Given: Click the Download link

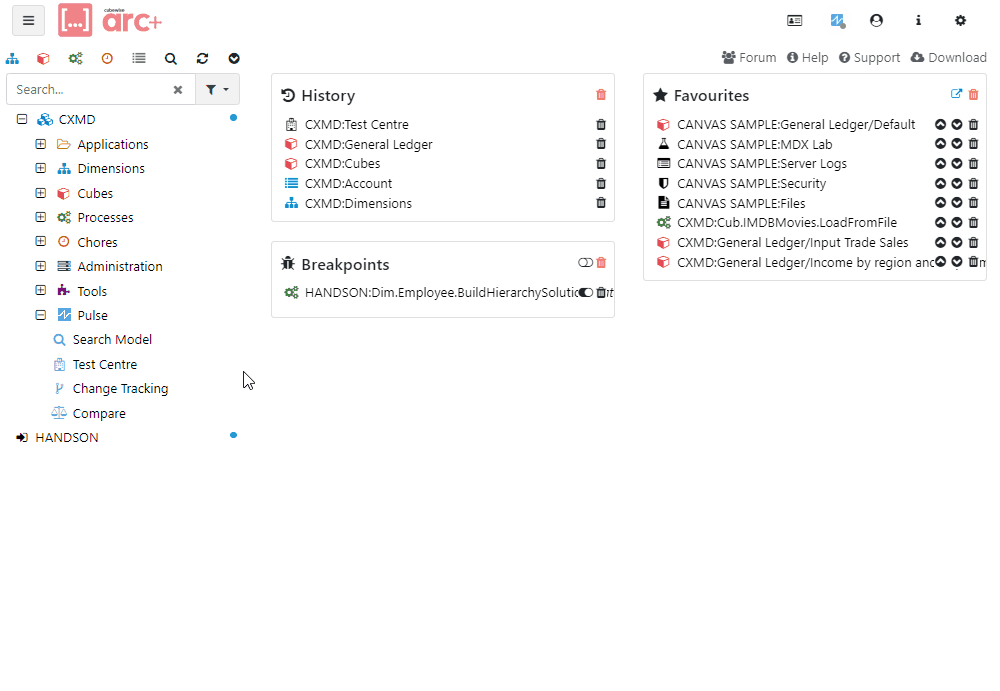Looking at the screenshot, I should coord(948,58).
